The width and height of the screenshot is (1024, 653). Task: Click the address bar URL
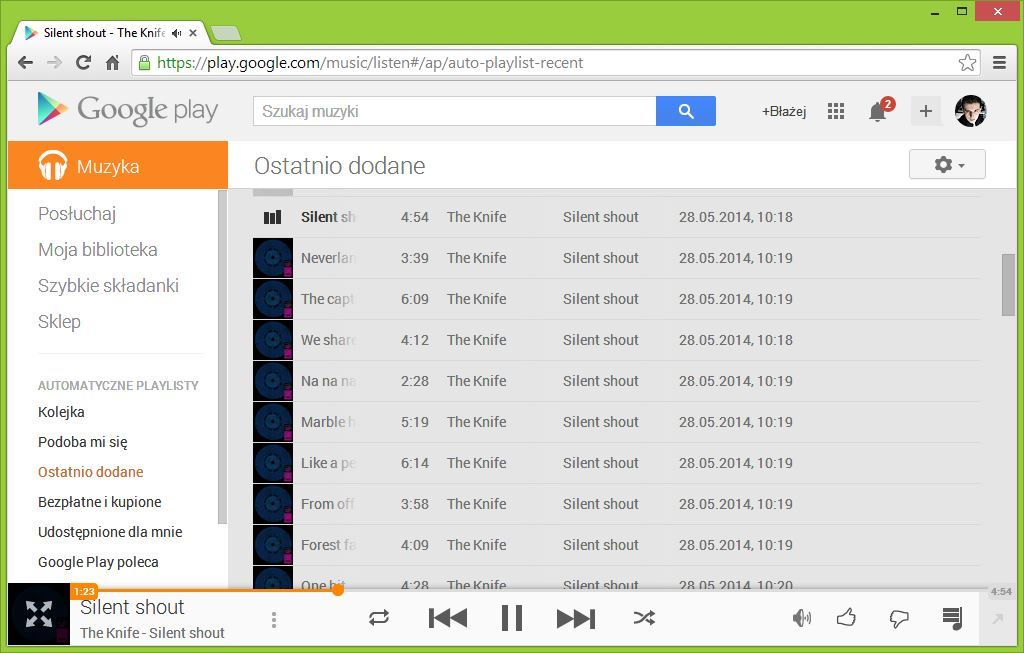pos(370,63)
